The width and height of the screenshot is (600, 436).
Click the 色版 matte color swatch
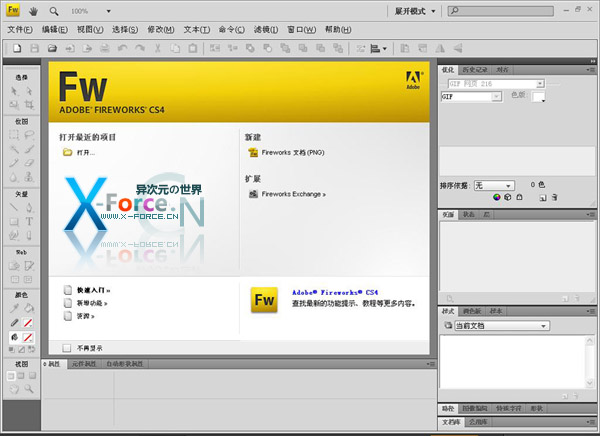pos(538,96)
